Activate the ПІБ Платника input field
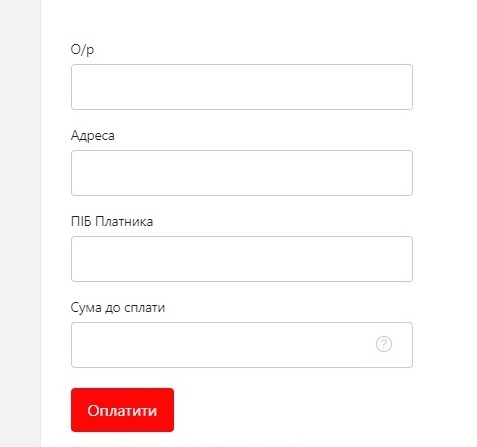The height and width of the screenshot is (447, 477). pyautogui.click(x=242, y=259)
